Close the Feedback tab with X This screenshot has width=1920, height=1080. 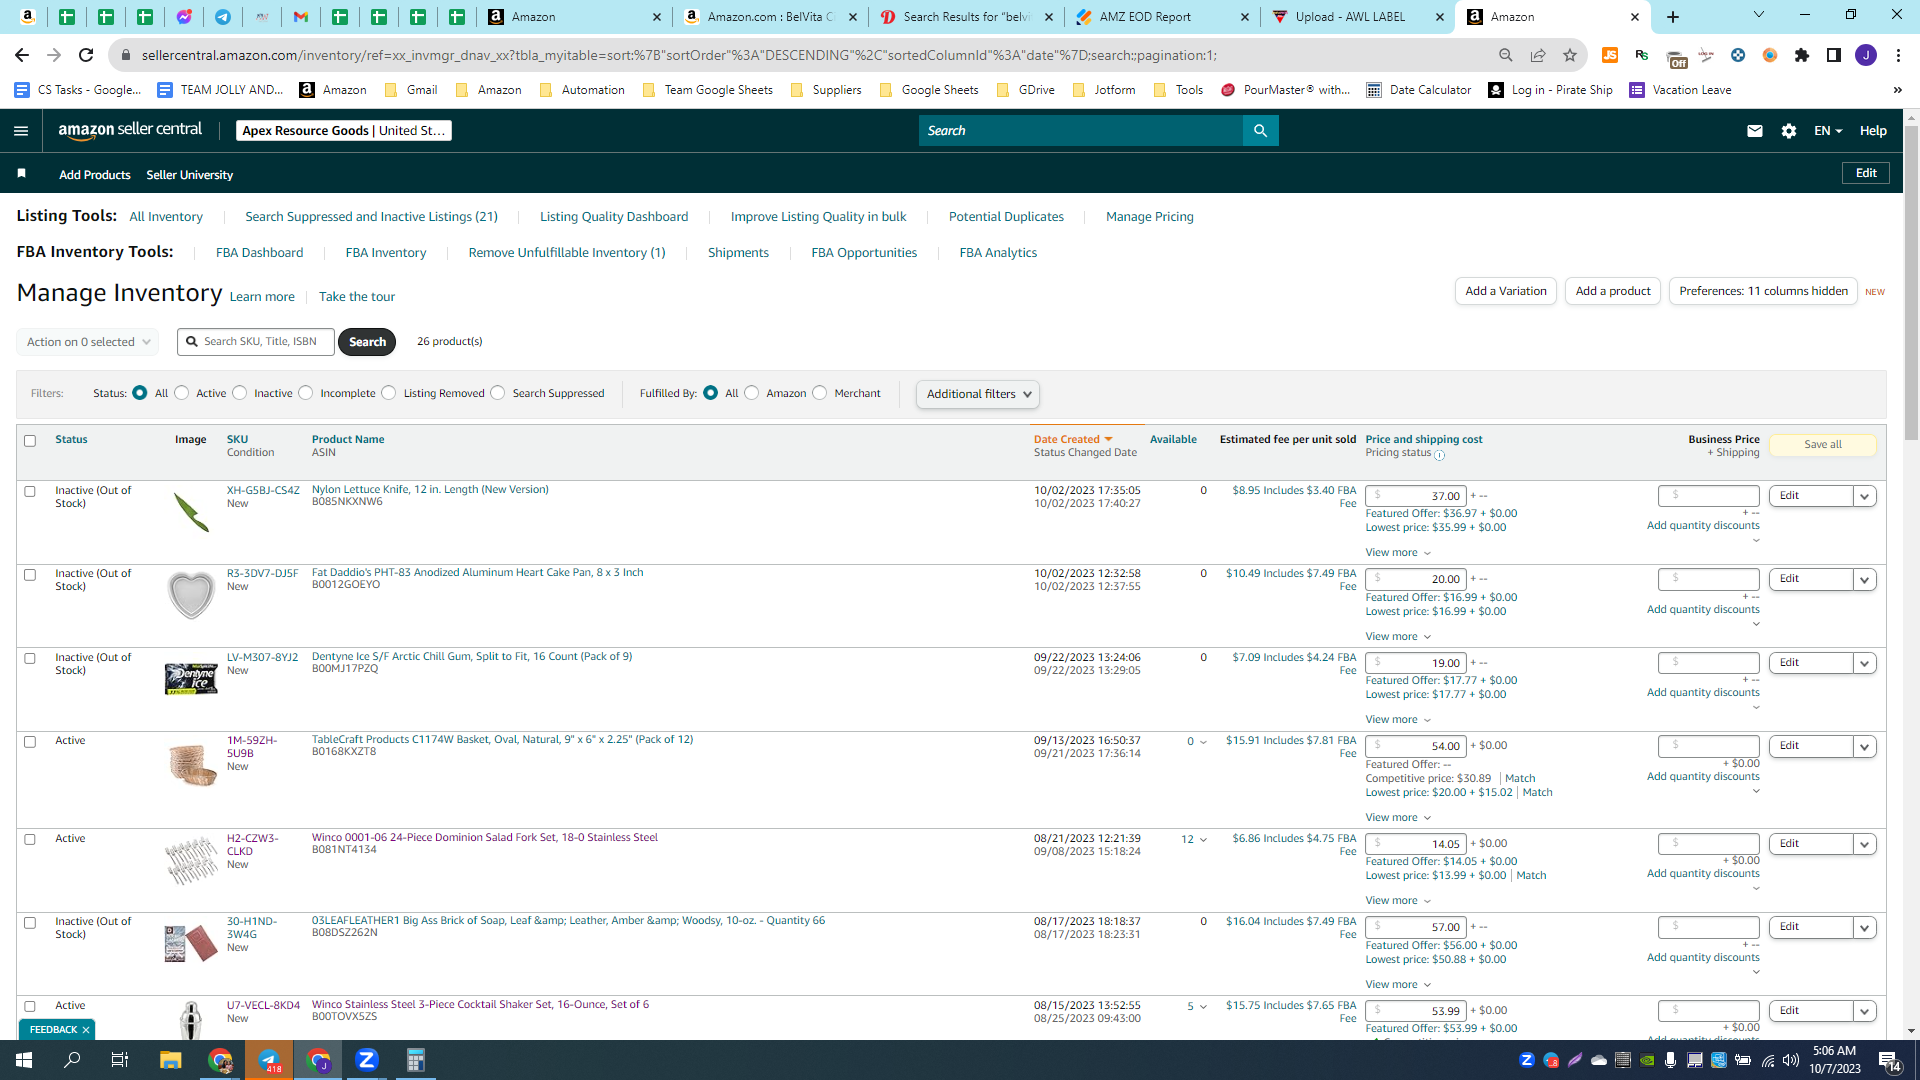coord(86,1030)
